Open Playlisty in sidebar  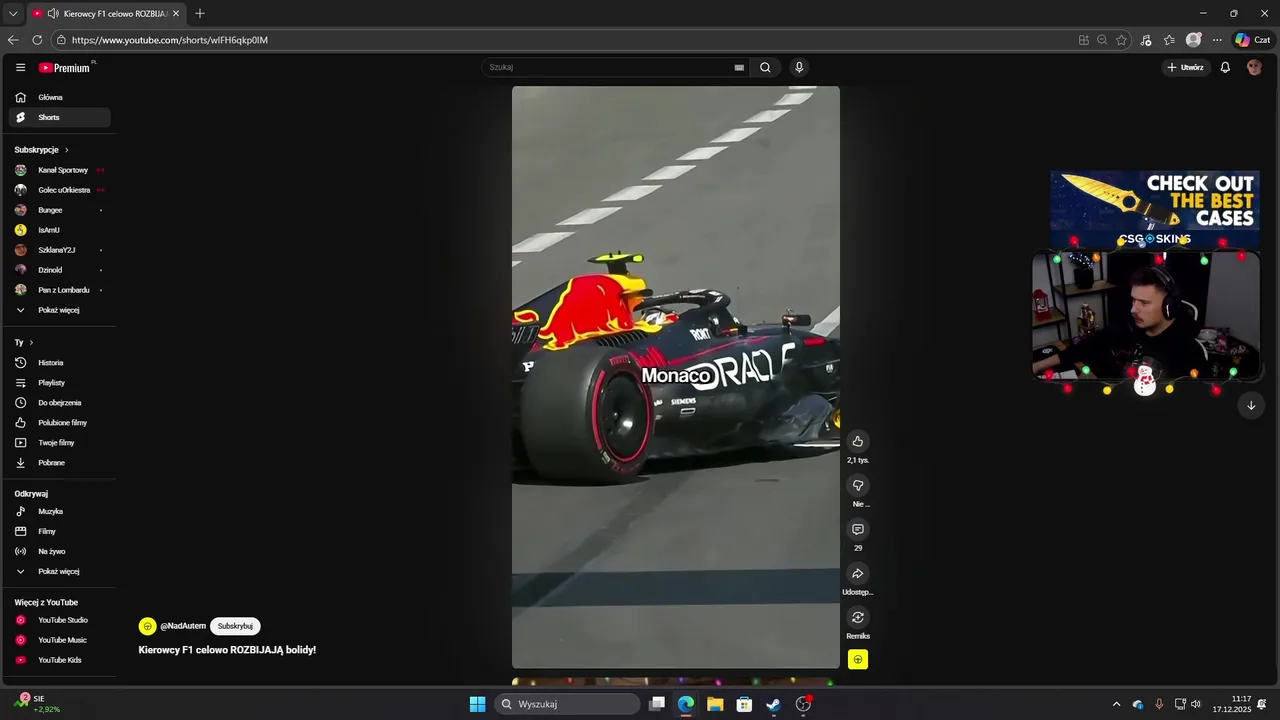(60, 383)
